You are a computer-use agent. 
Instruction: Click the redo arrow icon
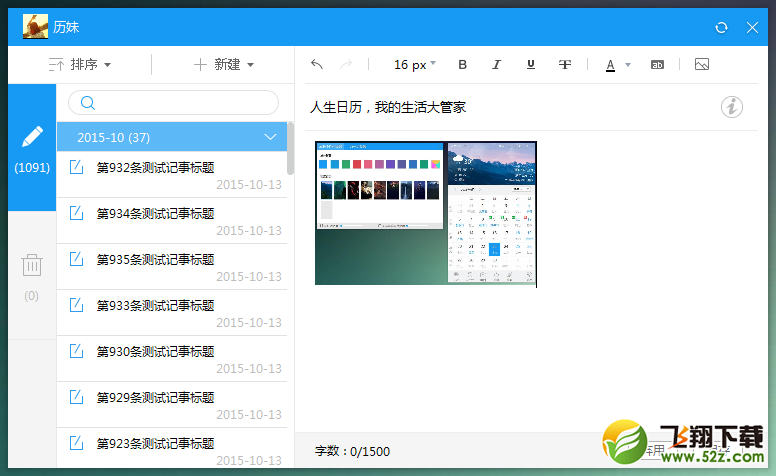[346, 64]
